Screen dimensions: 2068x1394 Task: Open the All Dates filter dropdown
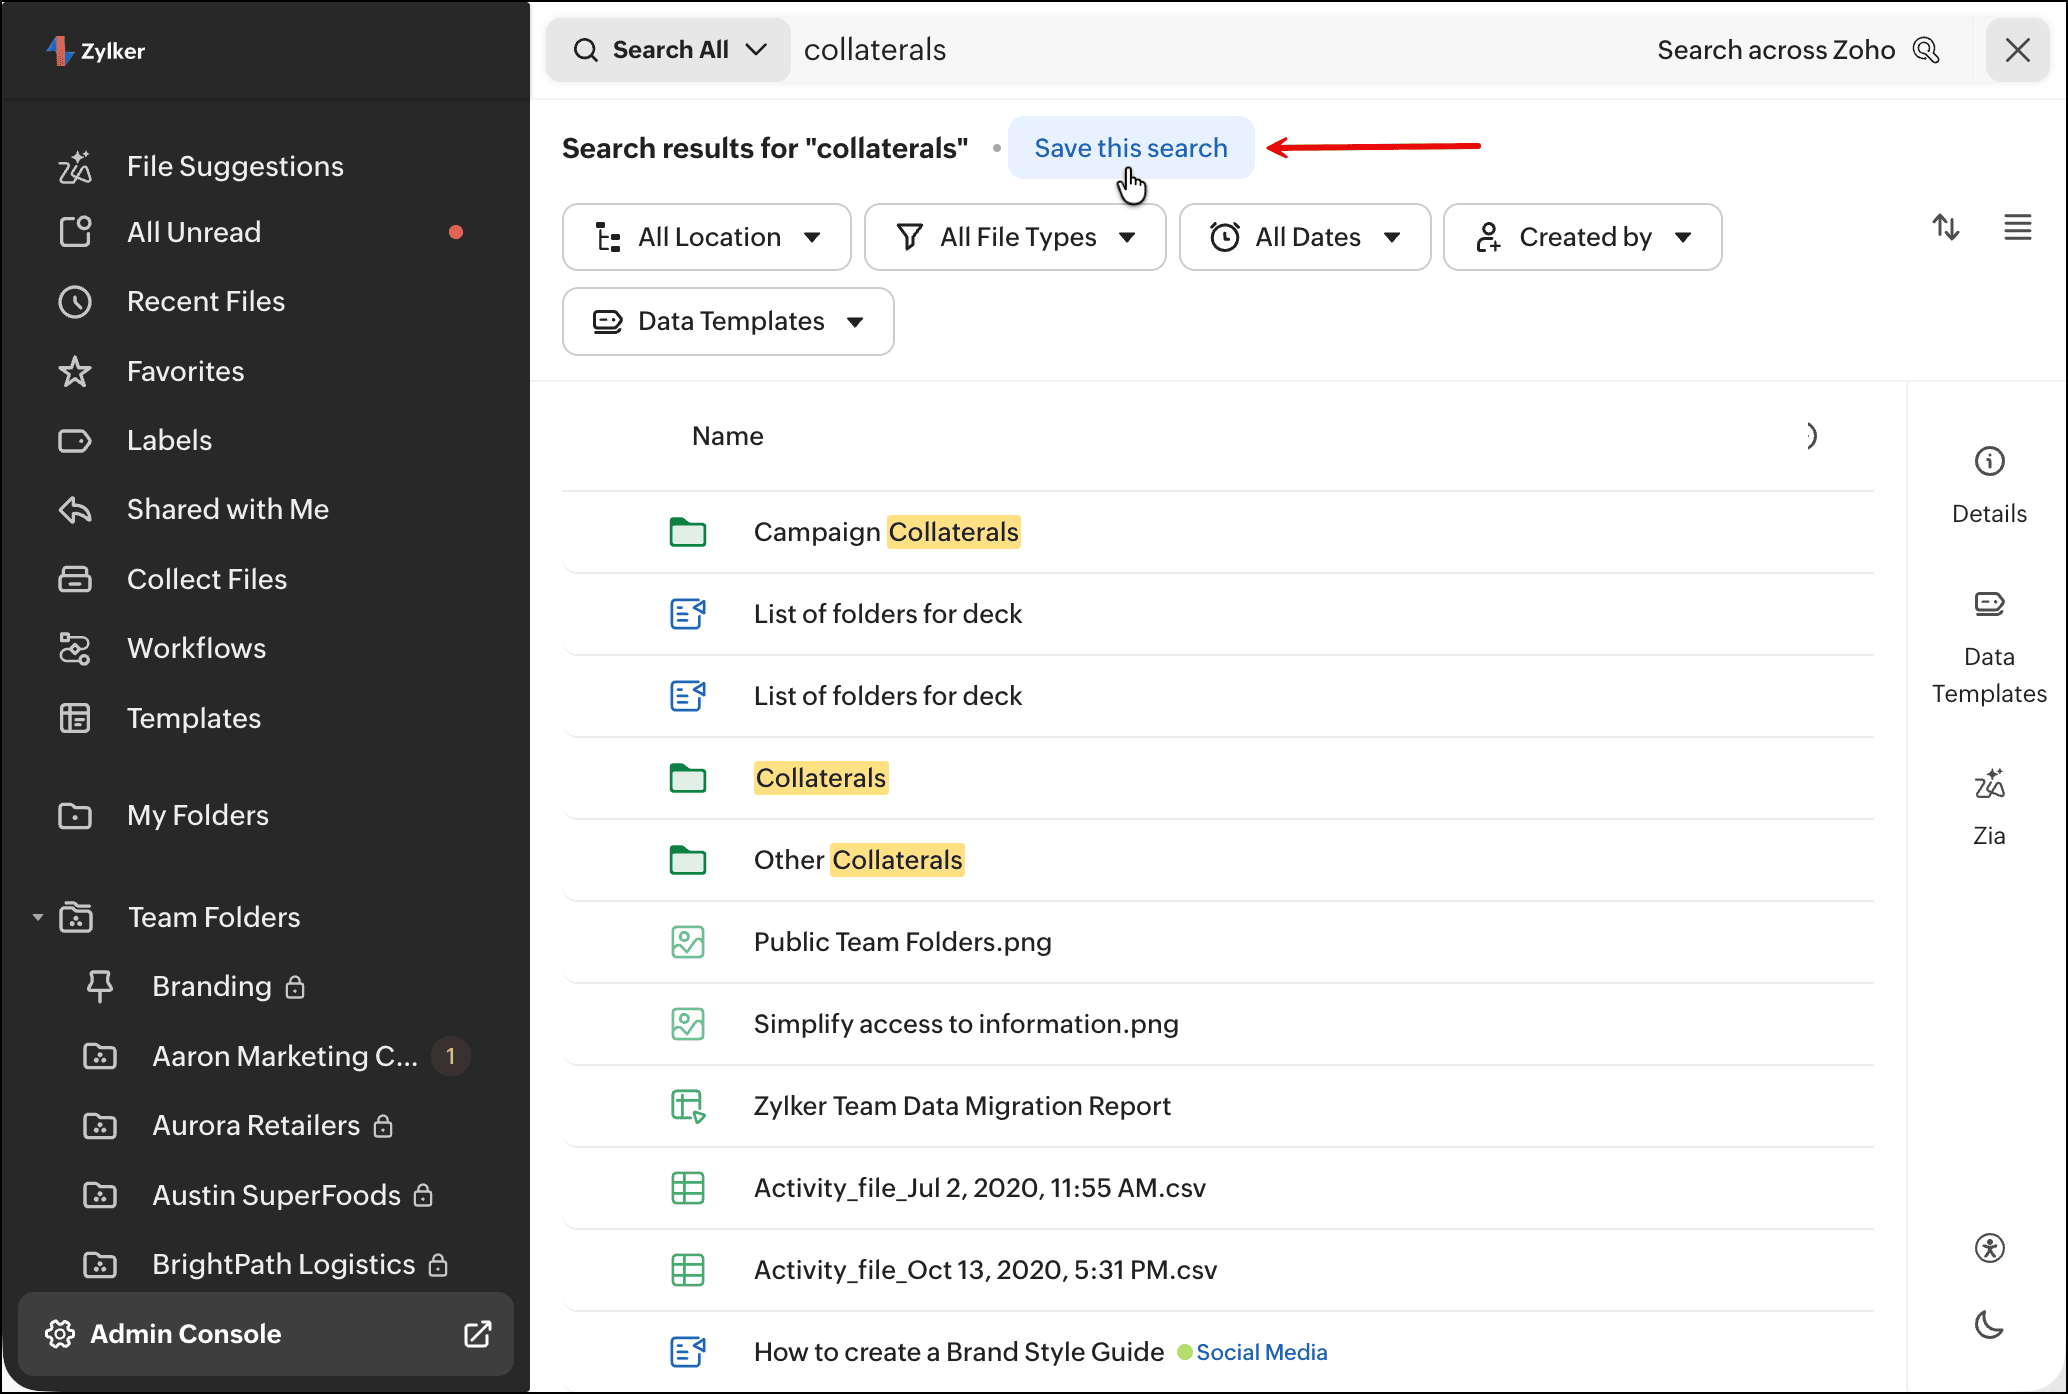[1305, 237]
